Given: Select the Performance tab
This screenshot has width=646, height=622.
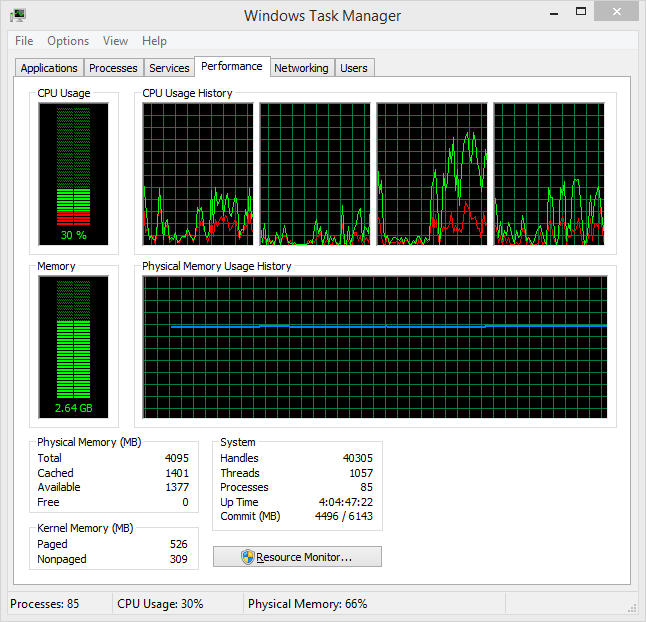Looking at the screenshot, I should pos(232,66).
